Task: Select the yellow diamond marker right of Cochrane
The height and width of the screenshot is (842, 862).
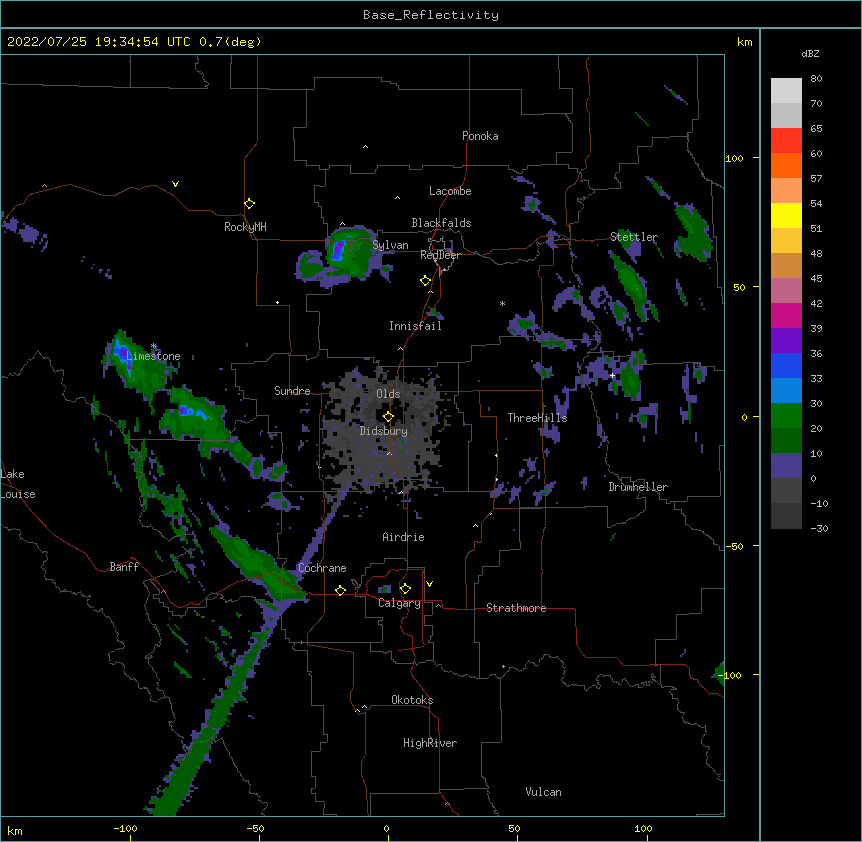Action: [340, 590]
